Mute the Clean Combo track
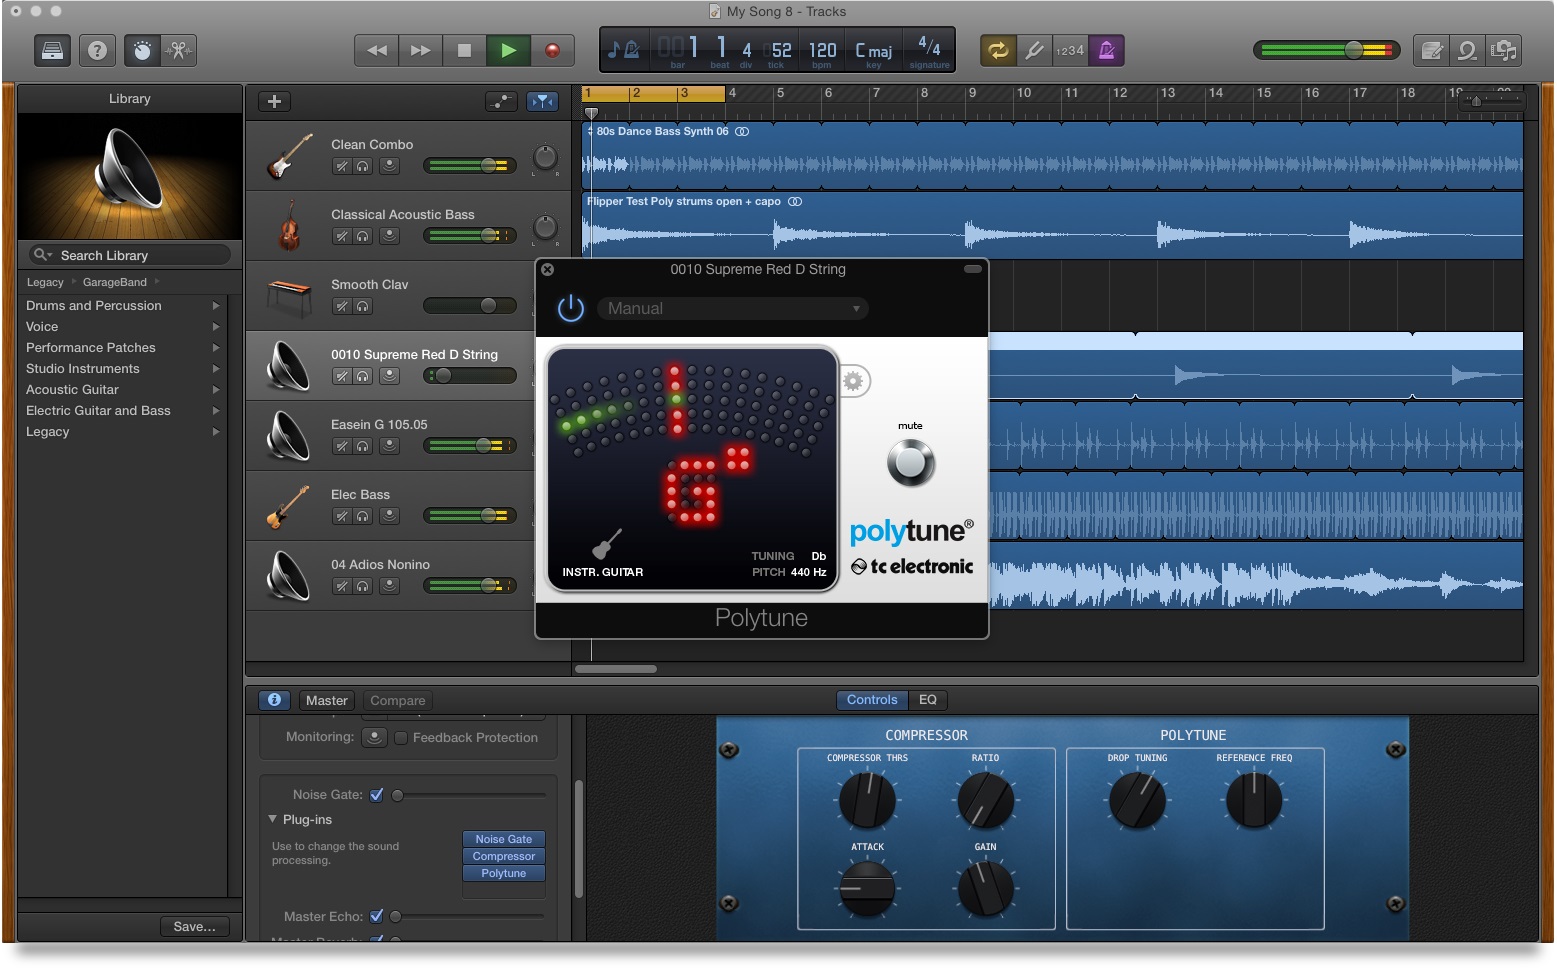 (341, 166)
